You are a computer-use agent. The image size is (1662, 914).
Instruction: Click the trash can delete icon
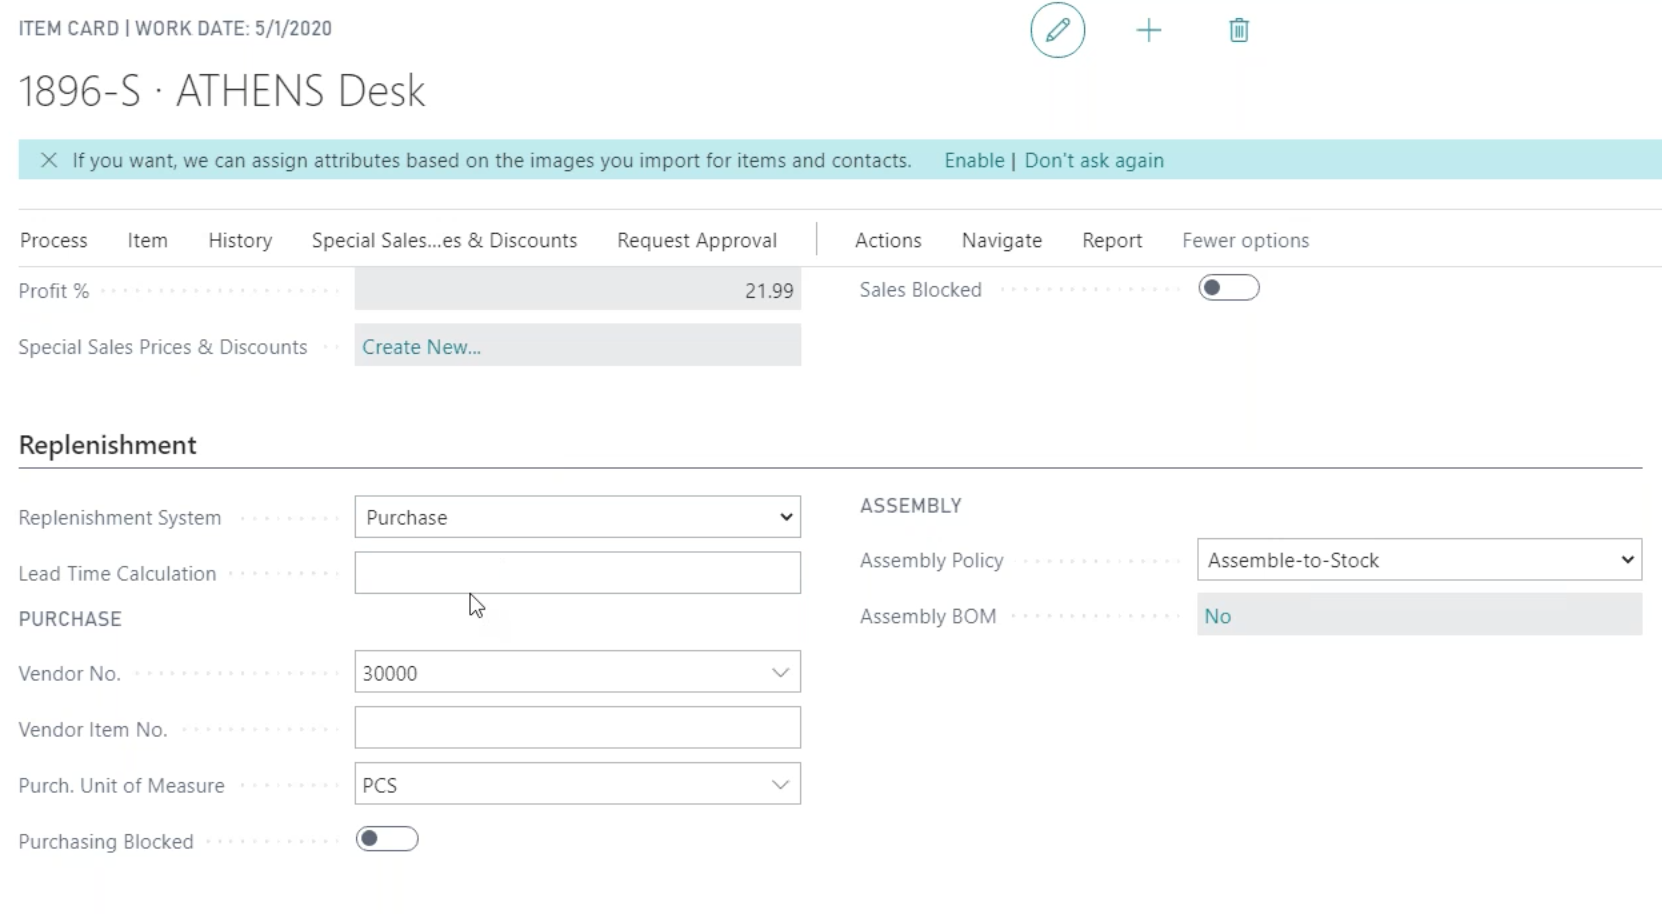[1239, 30]
